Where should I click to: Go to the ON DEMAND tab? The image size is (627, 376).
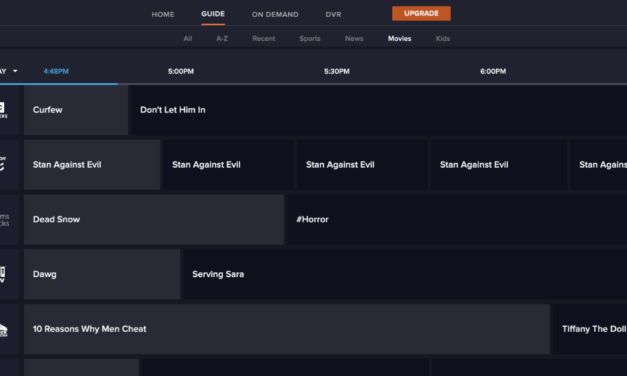coord(275,14)
